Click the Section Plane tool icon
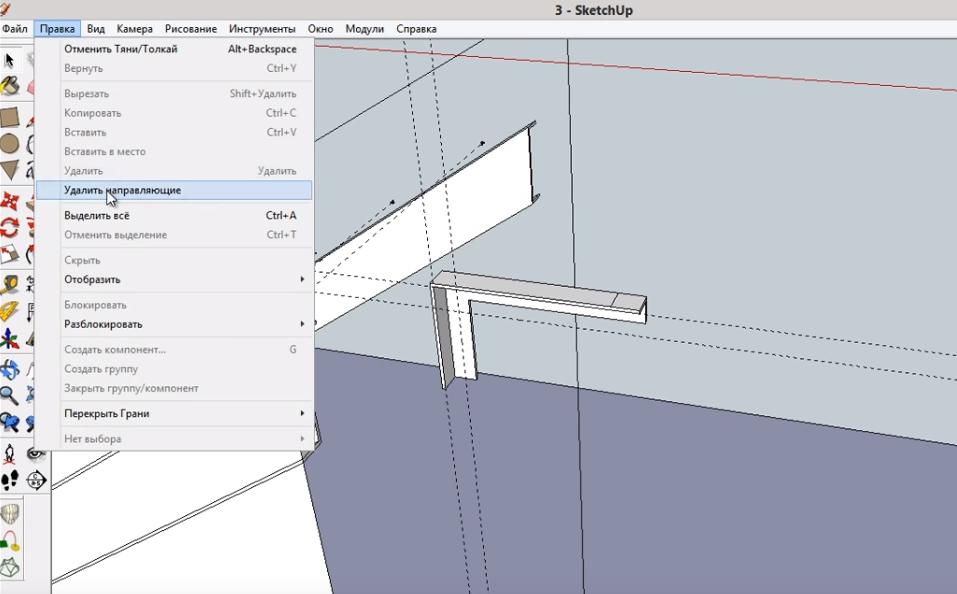The image size is (957, 594). pos(36,481)
